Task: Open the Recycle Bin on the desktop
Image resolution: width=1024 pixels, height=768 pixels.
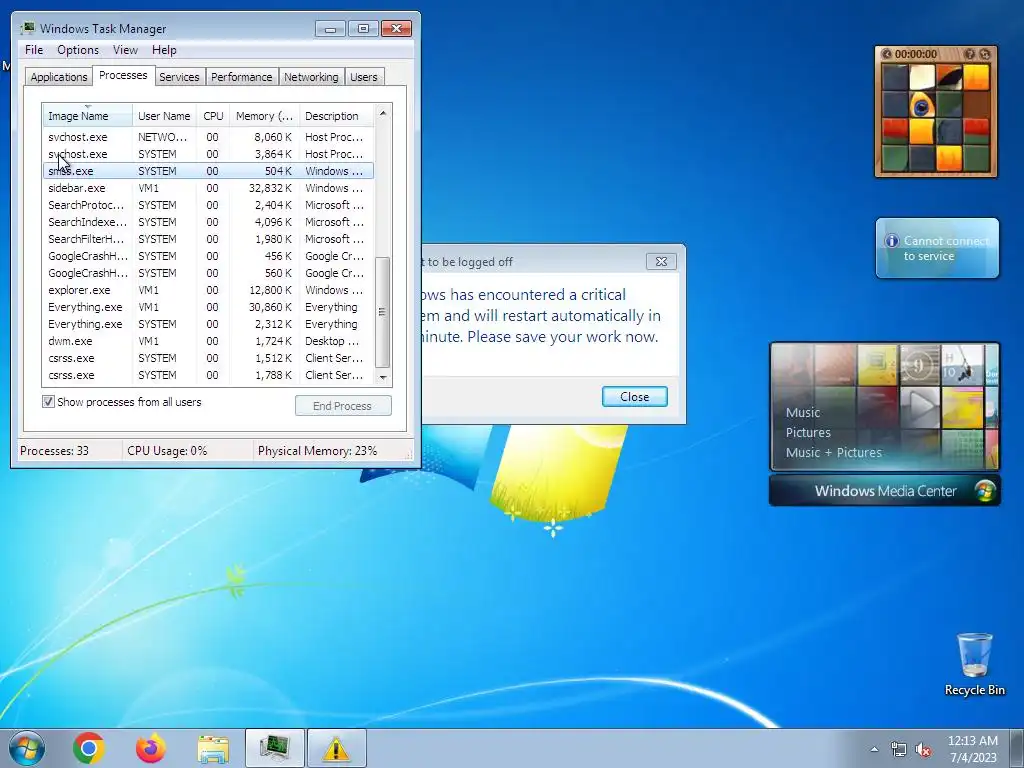Action: (x=974, y=664)
